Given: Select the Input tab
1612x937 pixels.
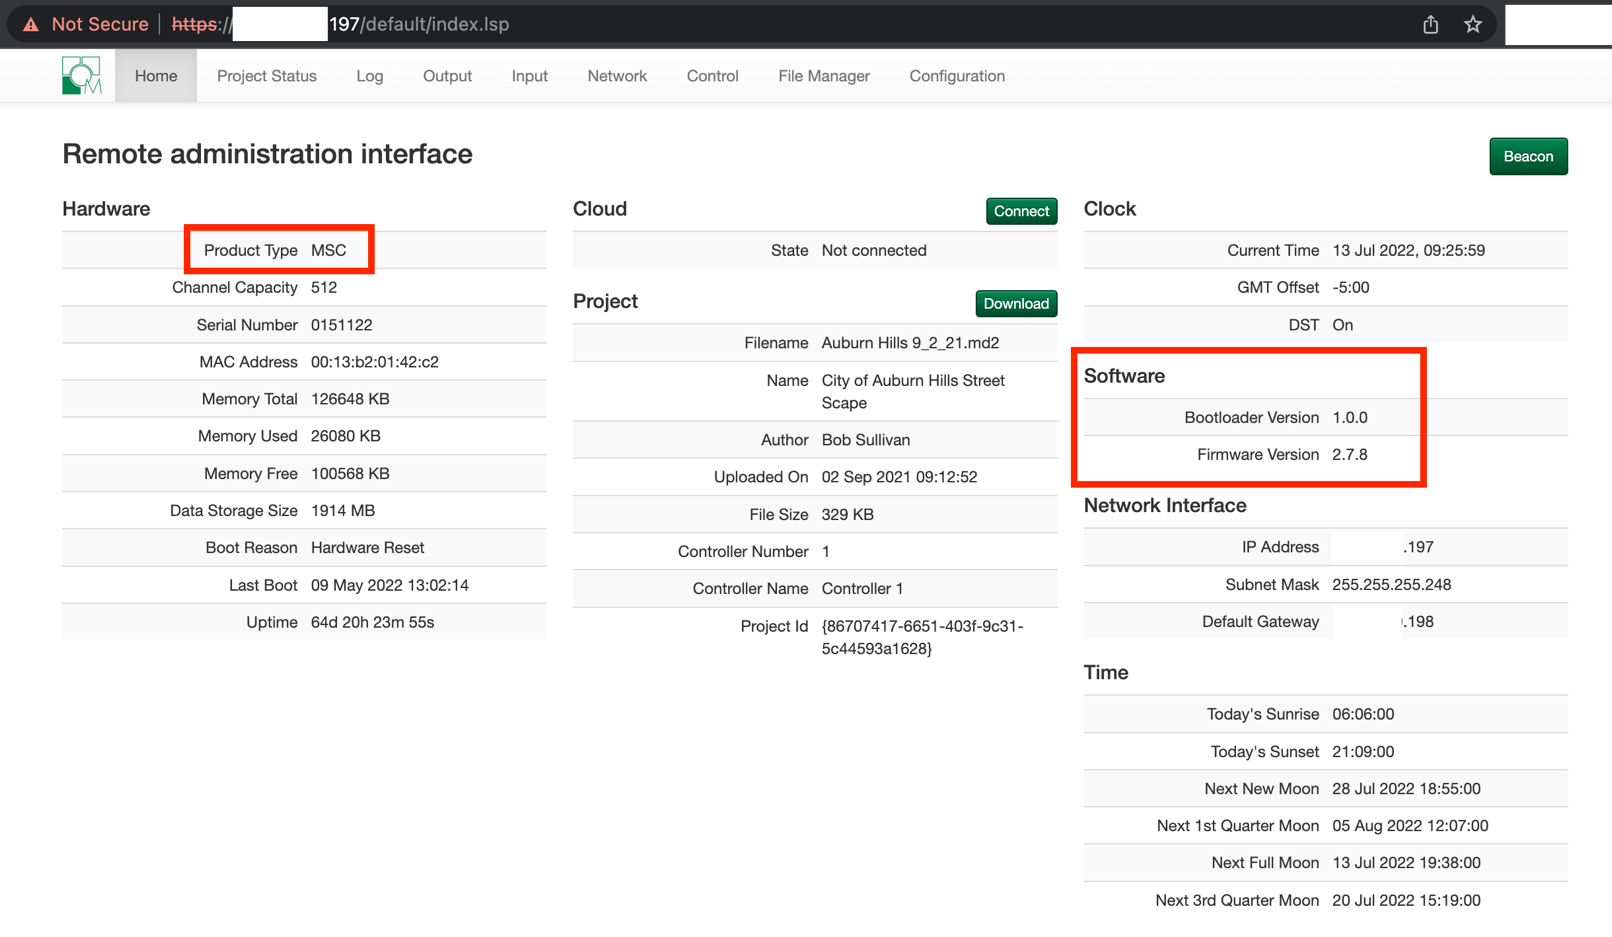Looking at the screenshot, I should coord(529,76).
